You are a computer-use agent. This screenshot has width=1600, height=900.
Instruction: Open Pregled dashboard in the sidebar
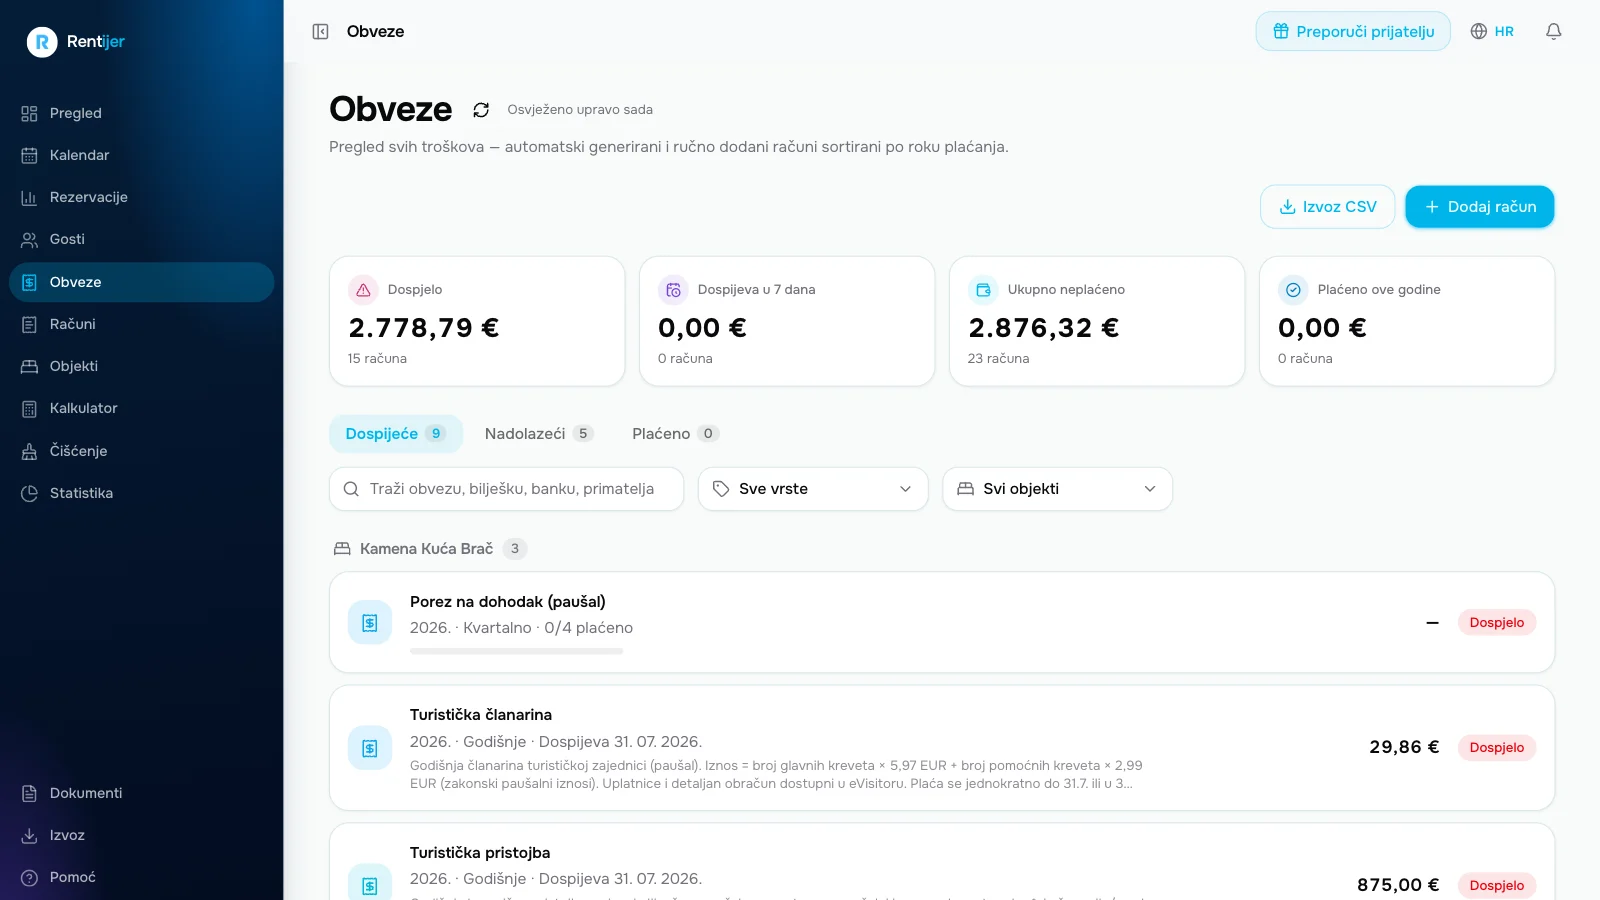[141, 113]
